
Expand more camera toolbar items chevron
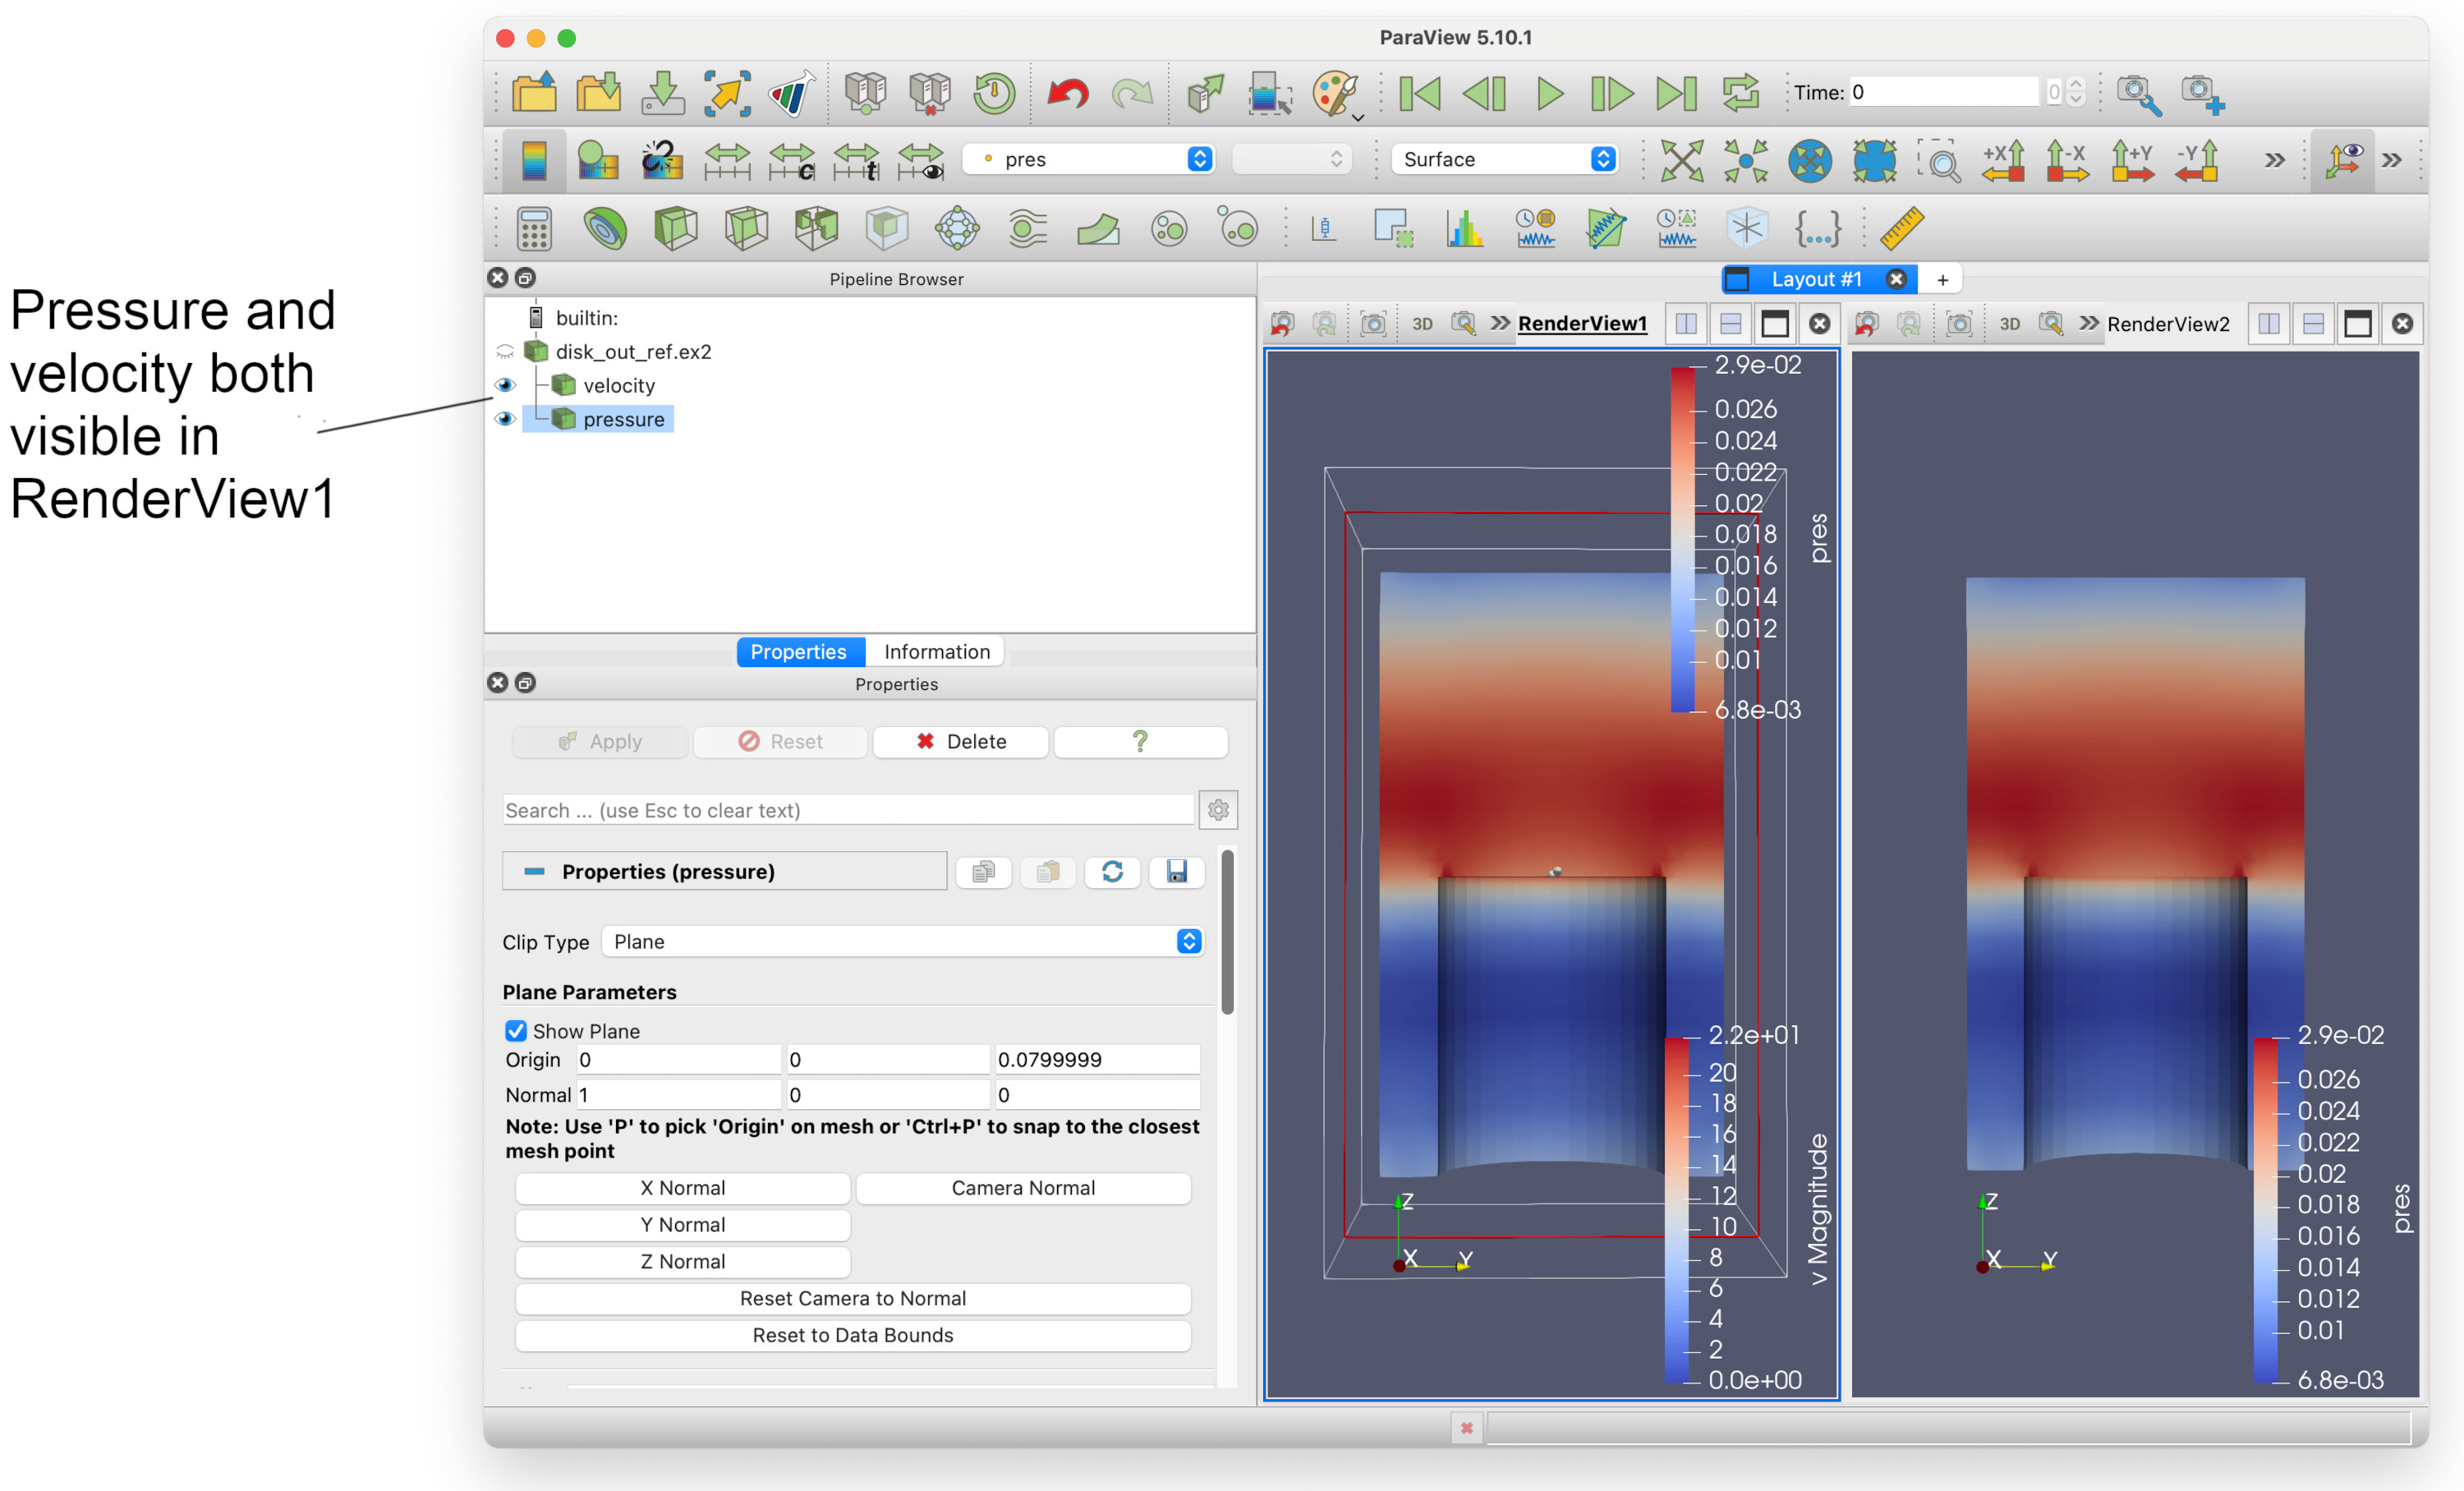2274,160
